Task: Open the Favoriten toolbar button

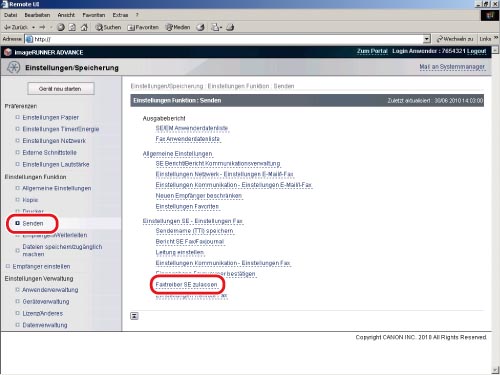Action: pyautogui.click(x=143, y=27)
